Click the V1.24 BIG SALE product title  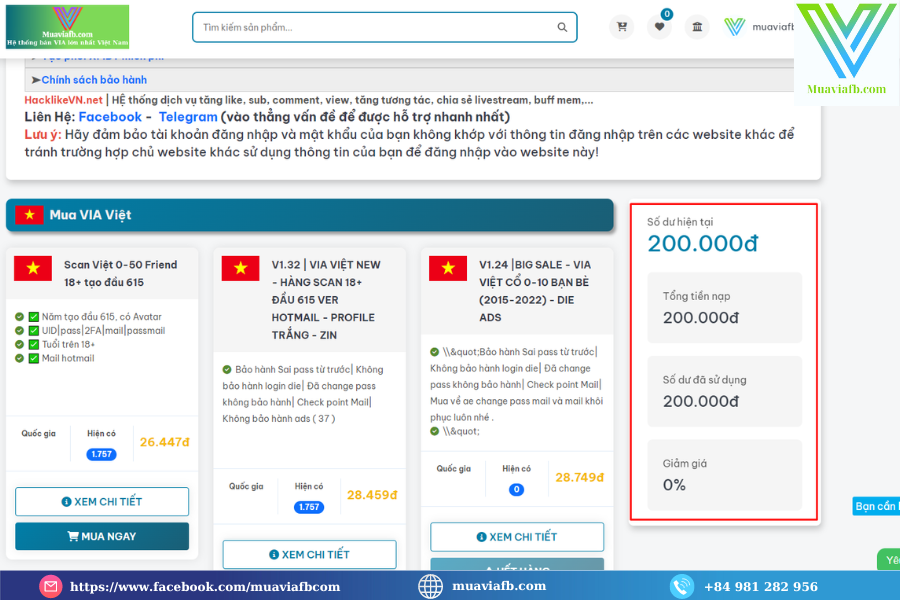coord(535,291)
